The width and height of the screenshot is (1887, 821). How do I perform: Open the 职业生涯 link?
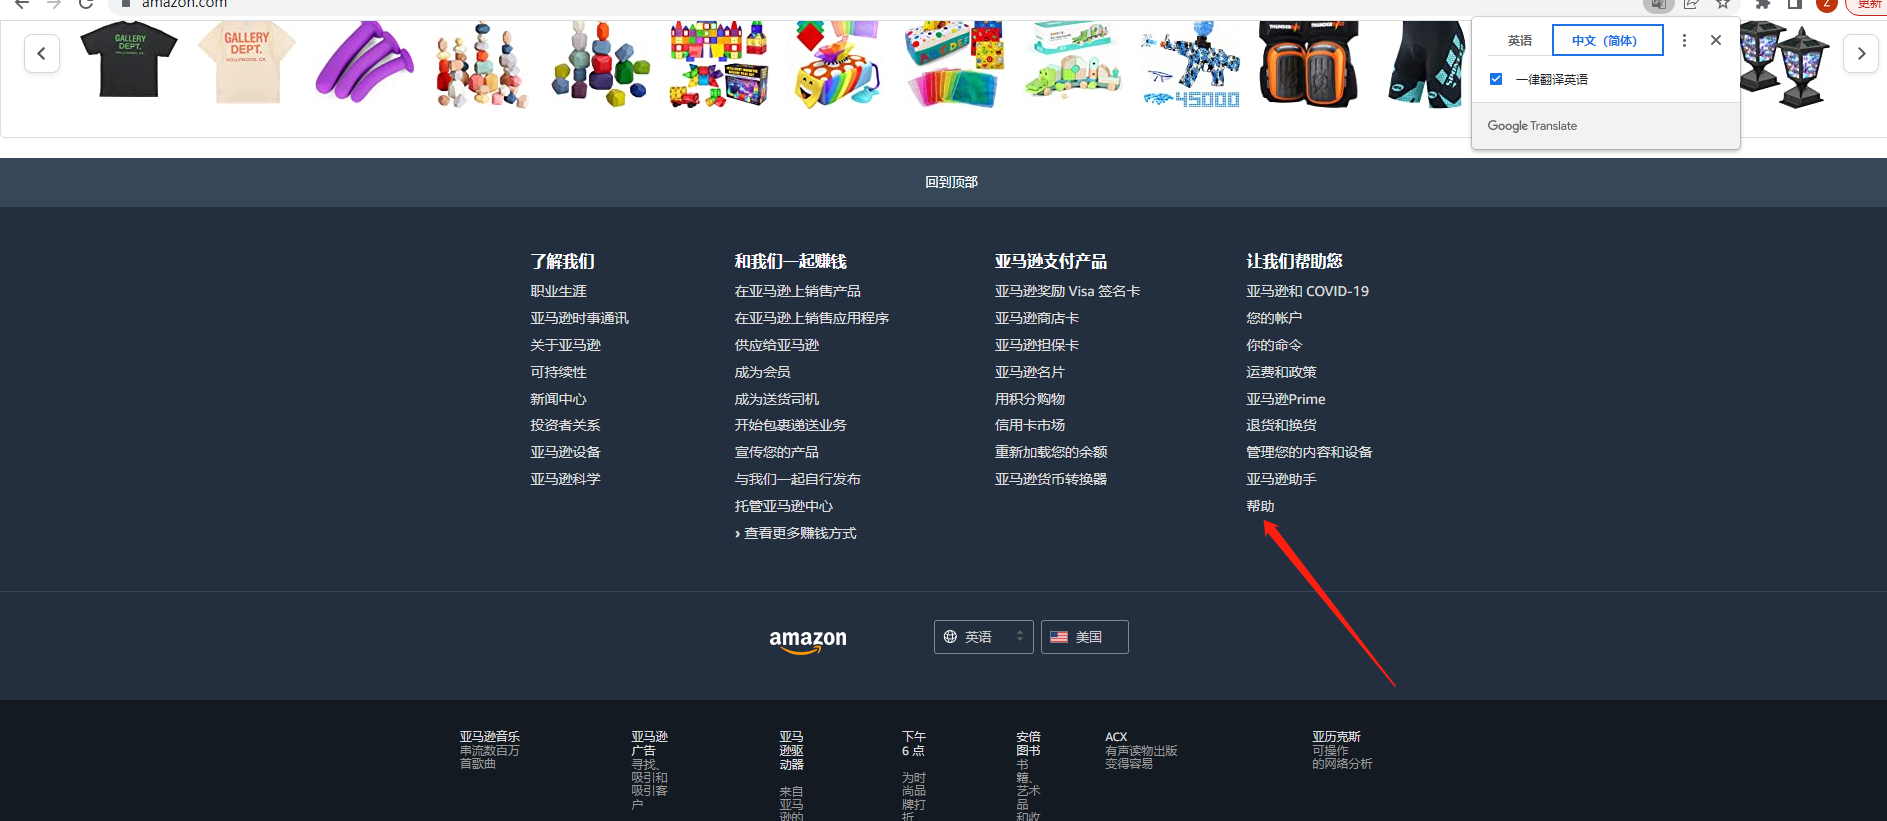pyautogui.click(x=558, y=291)
